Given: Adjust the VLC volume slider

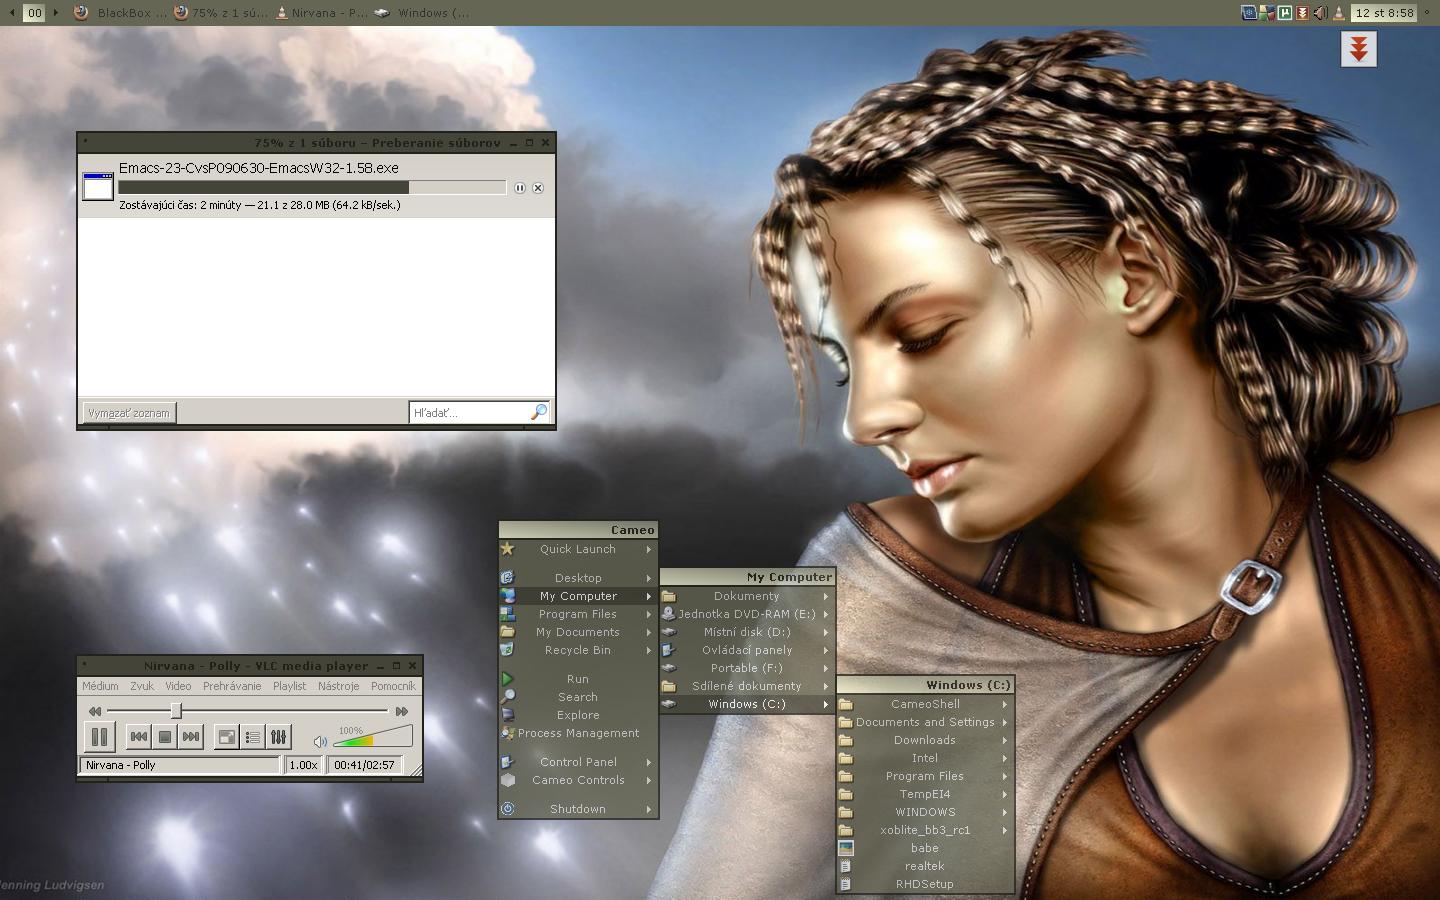Looking at the screenshot, I should coord(372,737).
